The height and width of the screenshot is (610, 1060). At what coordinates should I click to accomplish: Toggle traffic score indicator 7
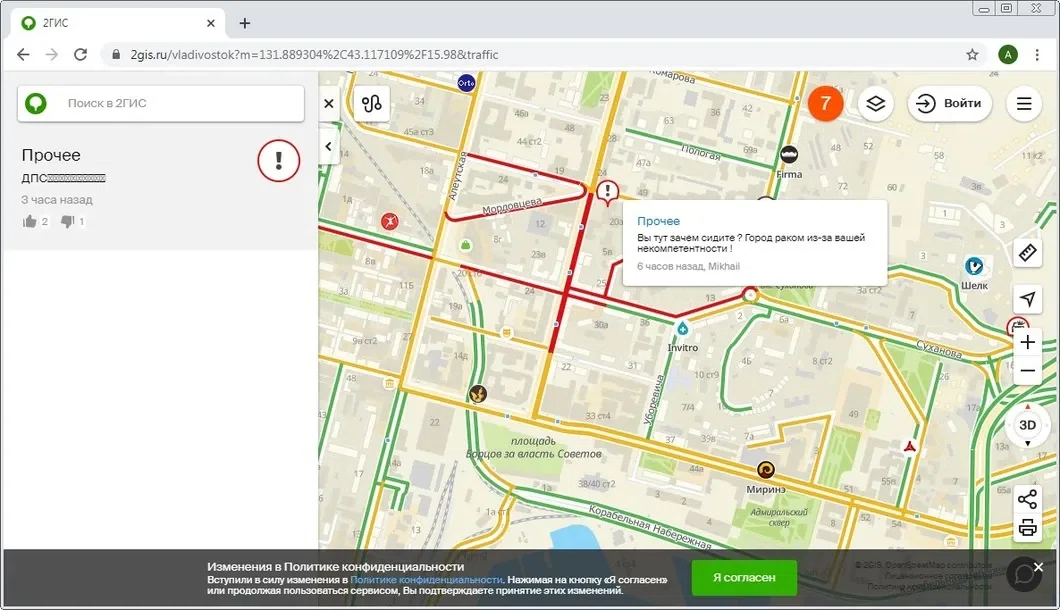click(826, 103)
